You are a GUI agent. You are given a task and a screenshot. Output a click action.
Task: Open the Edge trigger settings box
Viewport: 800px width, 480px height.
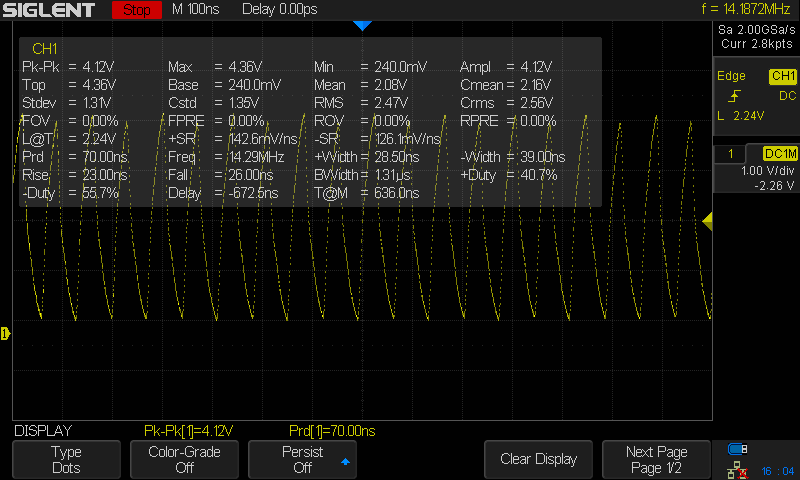(755, 95)
